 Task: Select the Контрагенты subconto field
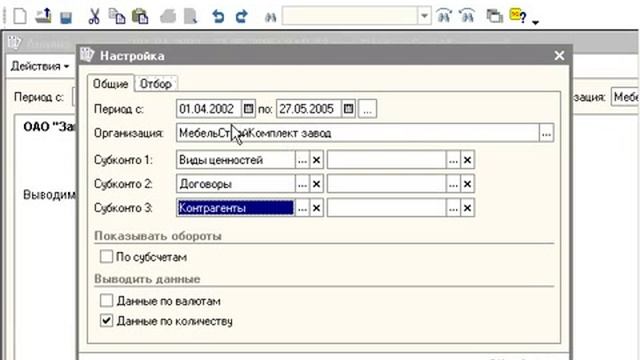coord(236,208)
